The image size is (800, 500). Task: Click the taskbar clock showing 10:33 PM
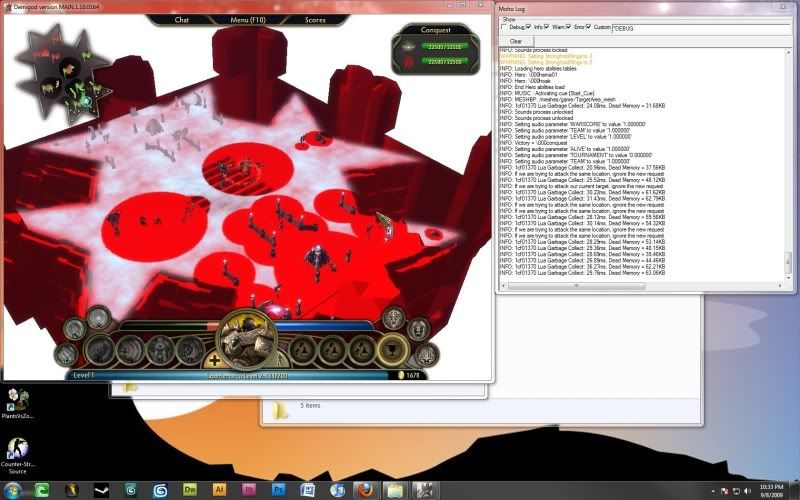pyautogui.click(x=770, y=491)
